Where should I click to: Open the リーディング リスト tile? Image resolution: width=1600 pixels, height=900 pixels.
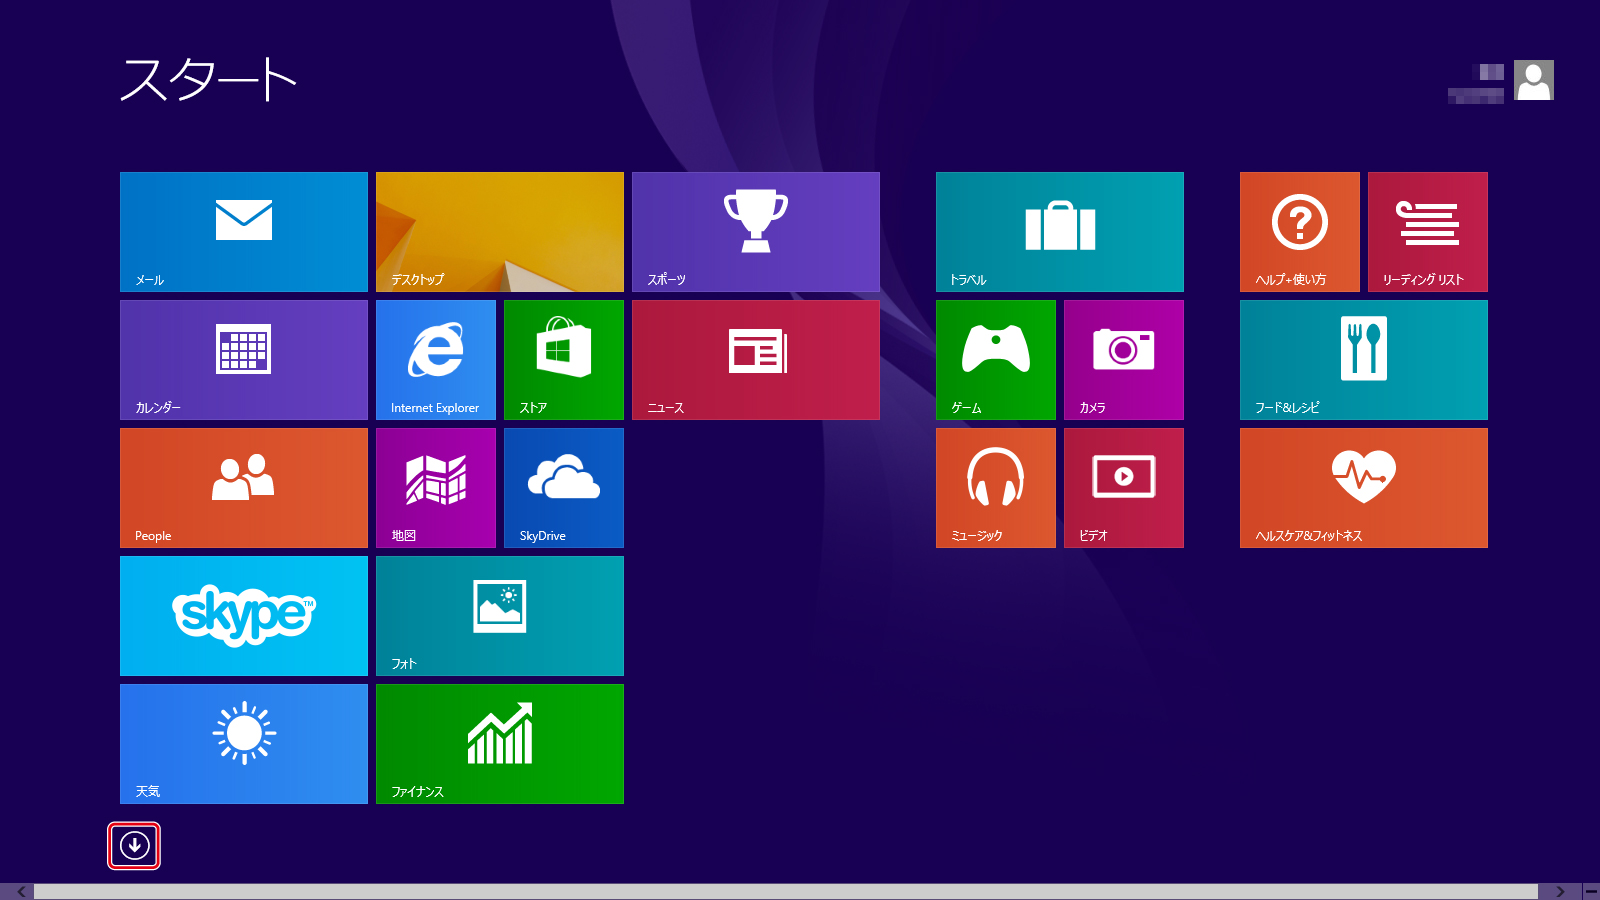(x=1428, y=232)
